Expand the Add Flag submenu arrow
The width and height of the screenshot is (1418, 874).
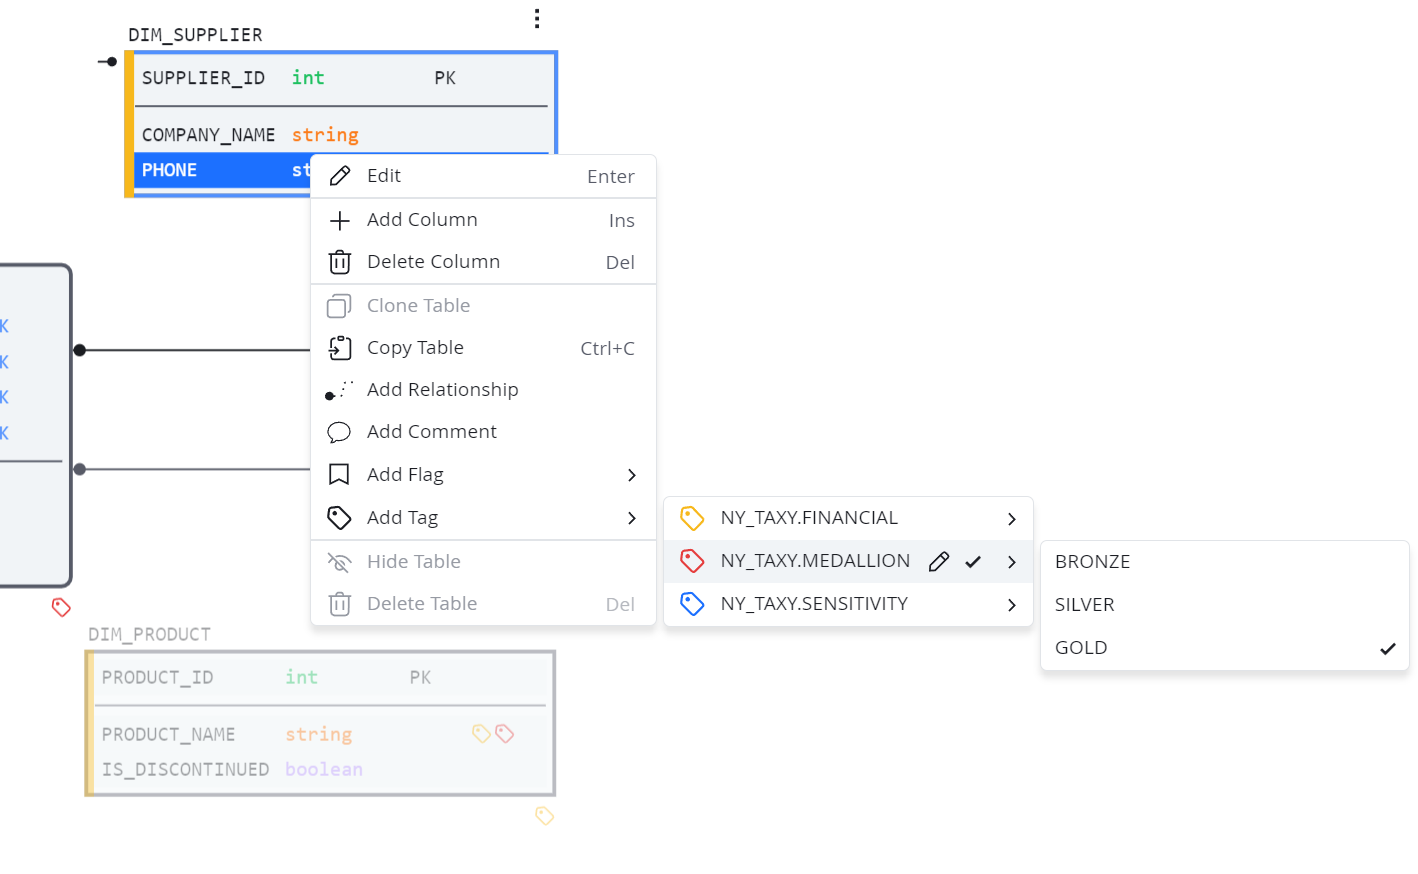click(x=631, y=475)
